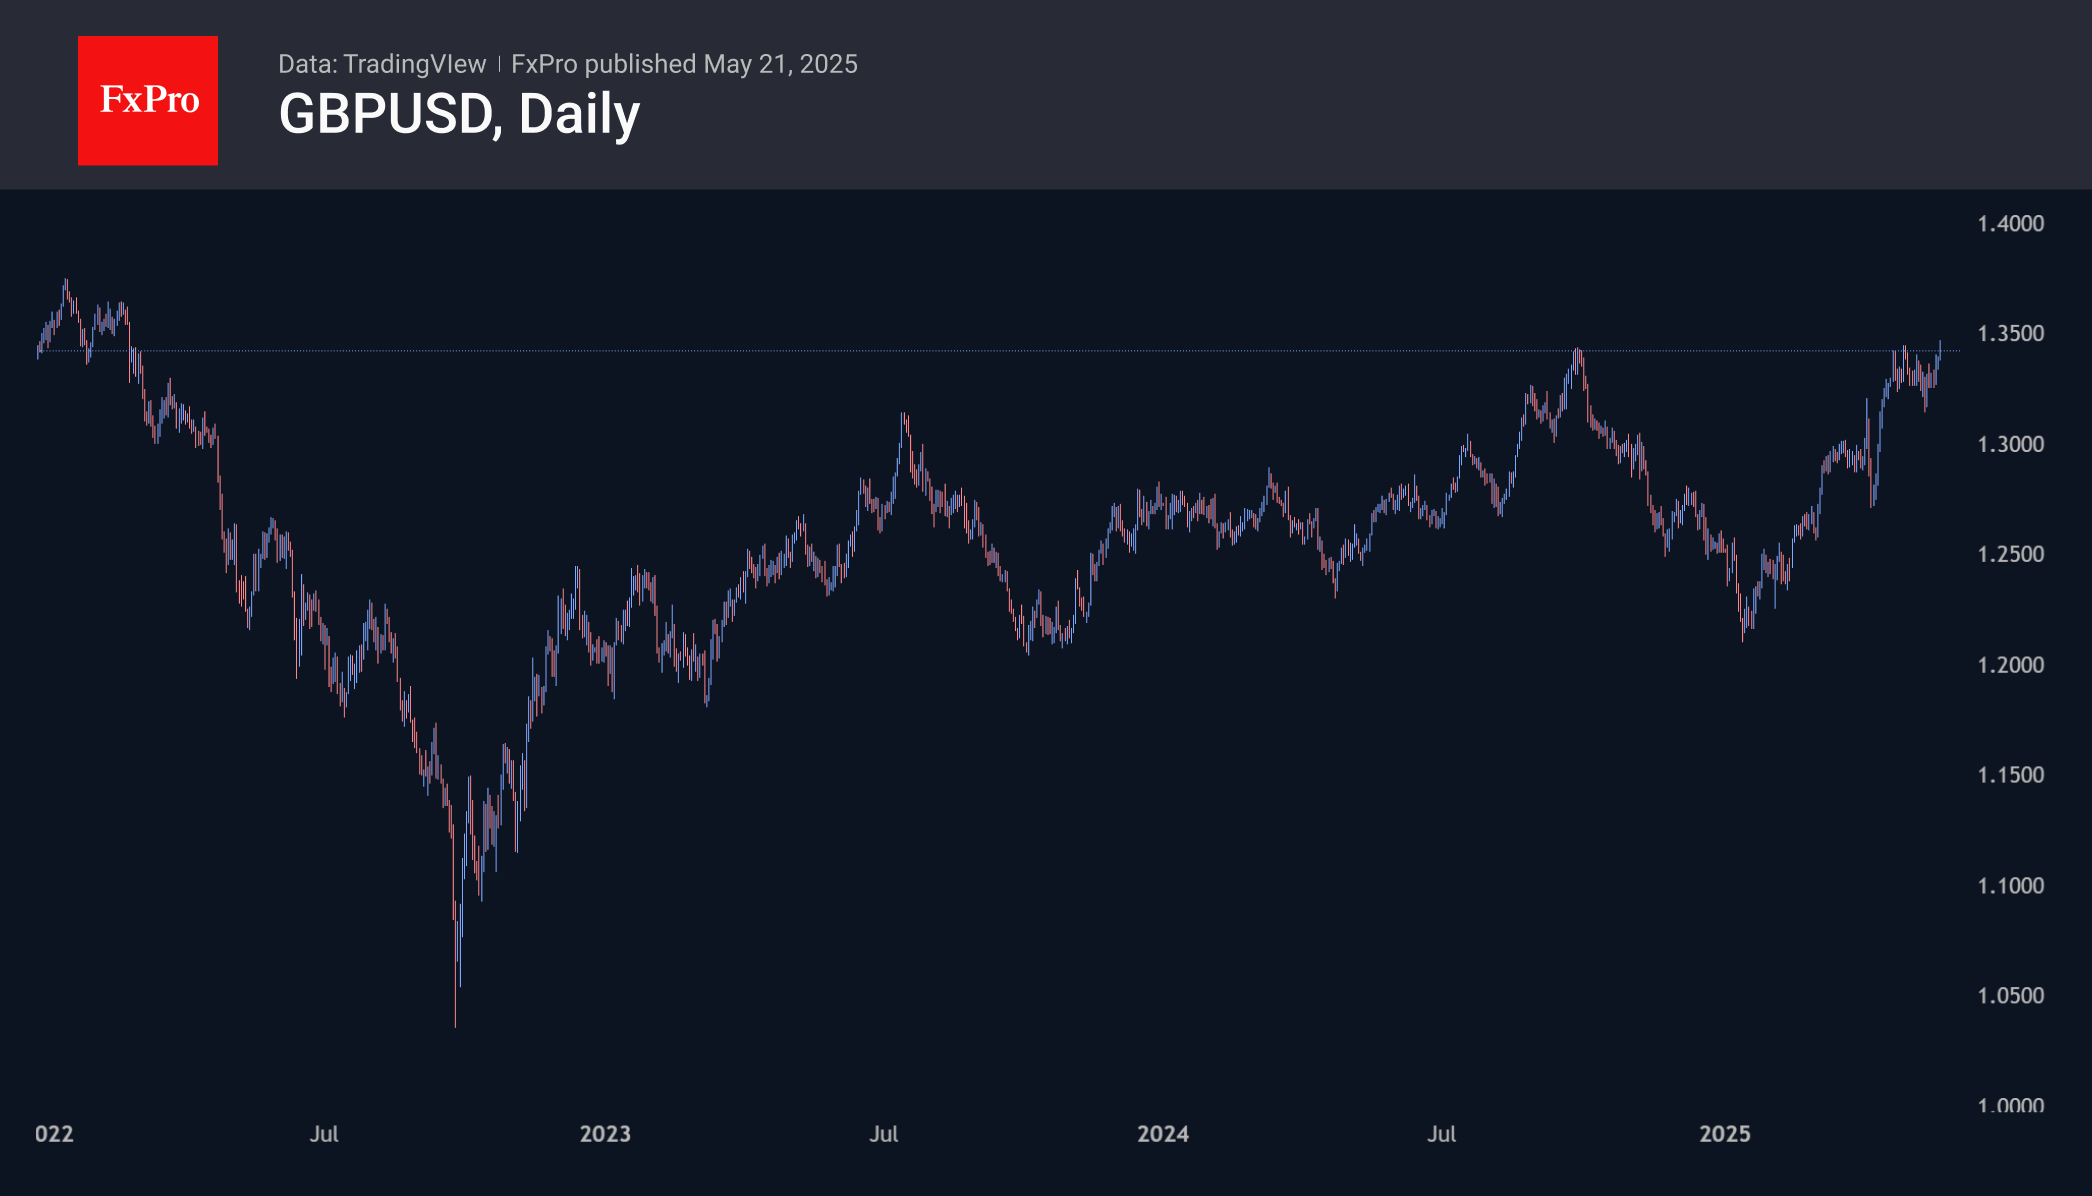Click the 2025 label on time axis
The height and width of the screenshot is (1196, 2092).
pos(1725,1134)
